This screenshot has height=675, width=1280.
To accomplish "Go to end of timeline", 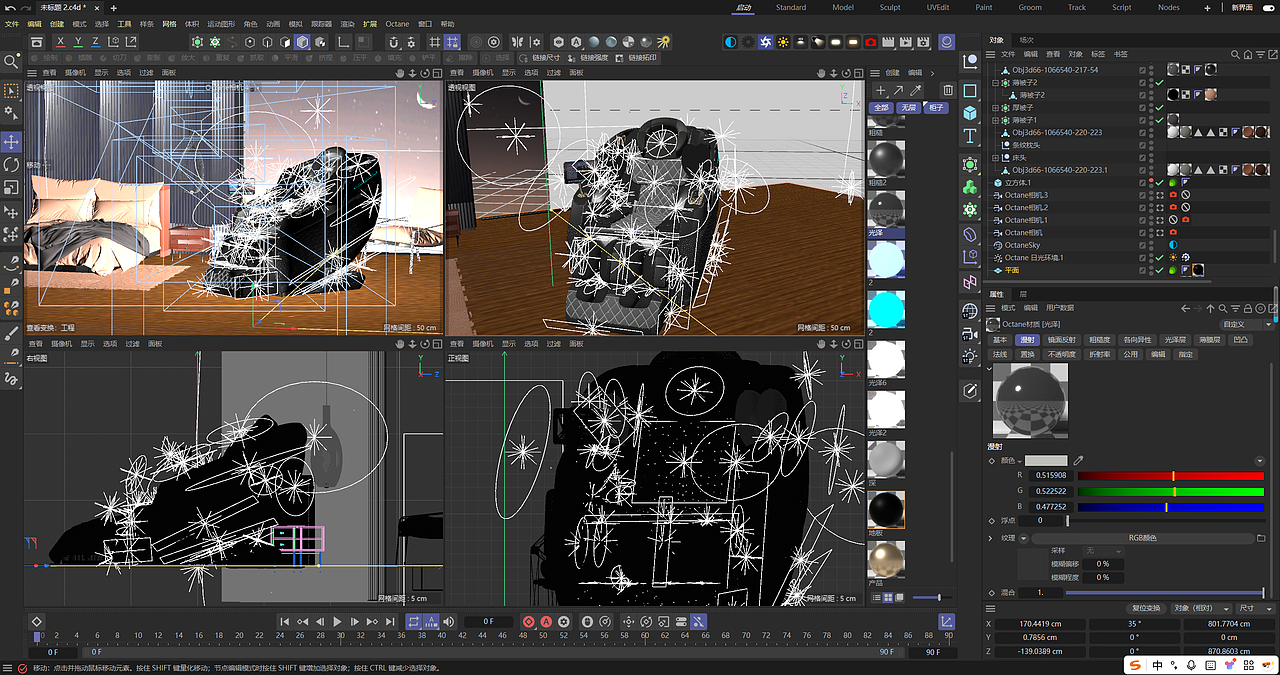I will (390, 622).
